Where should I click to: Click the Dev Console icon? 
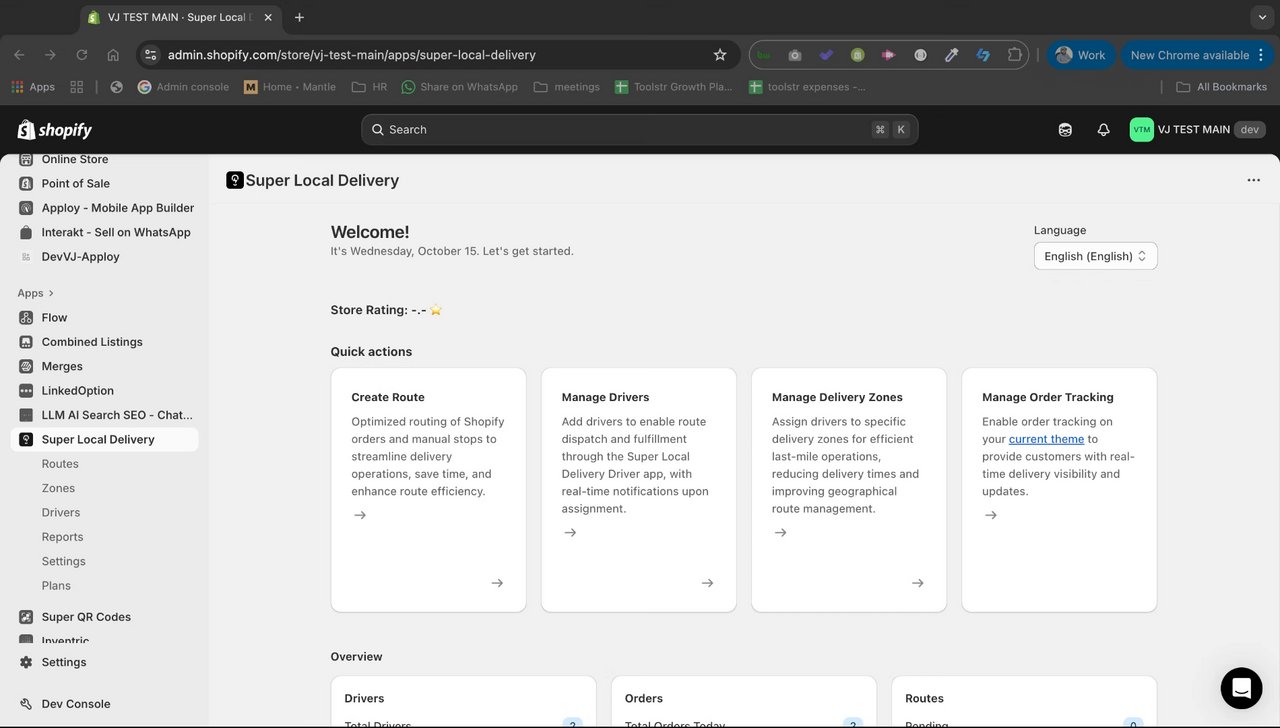tap(26, 704)
